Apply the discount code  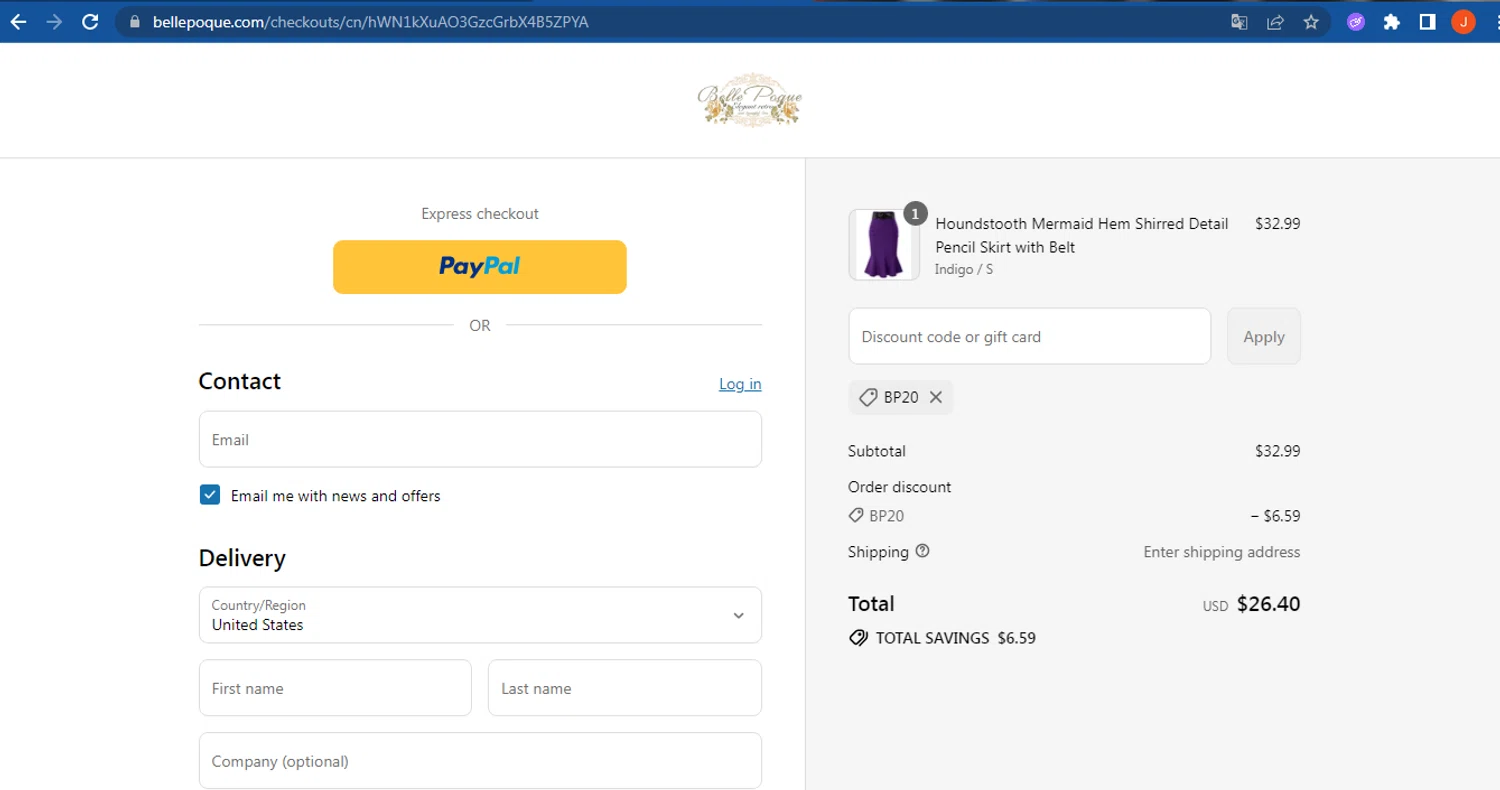click(x=1264, y=336)
